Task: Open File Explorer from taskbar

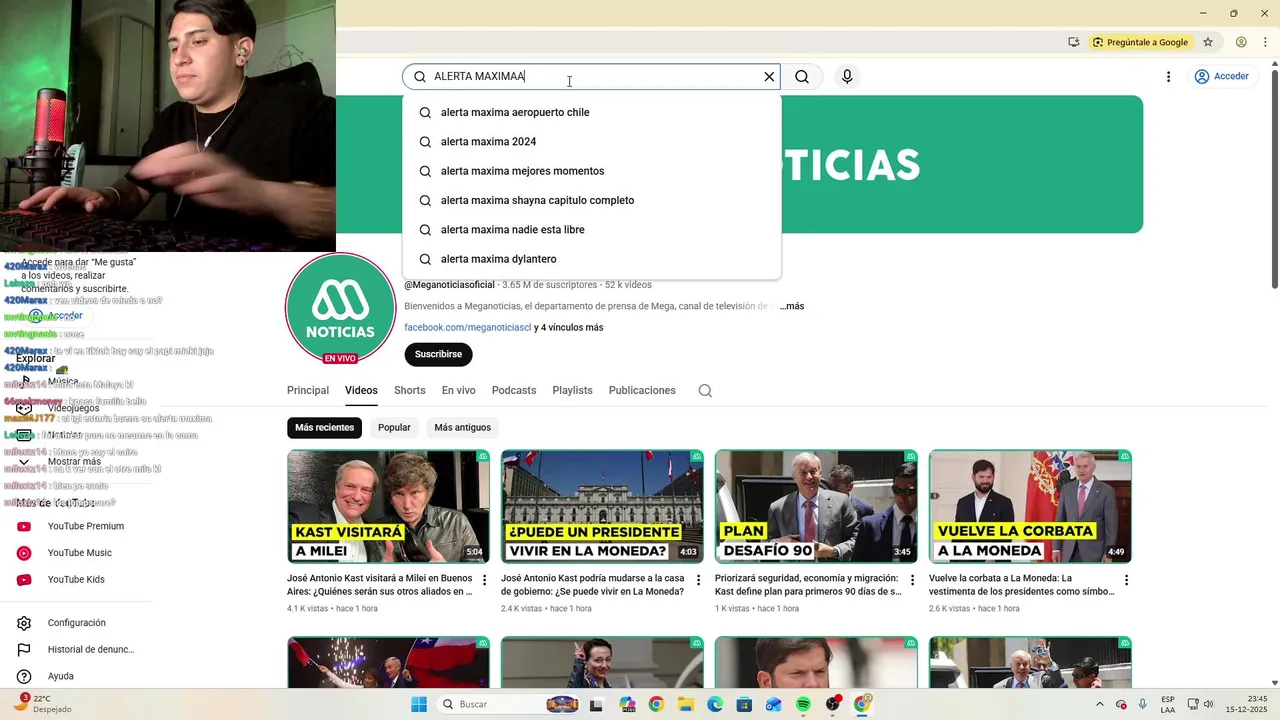Action: pos(686,704)
